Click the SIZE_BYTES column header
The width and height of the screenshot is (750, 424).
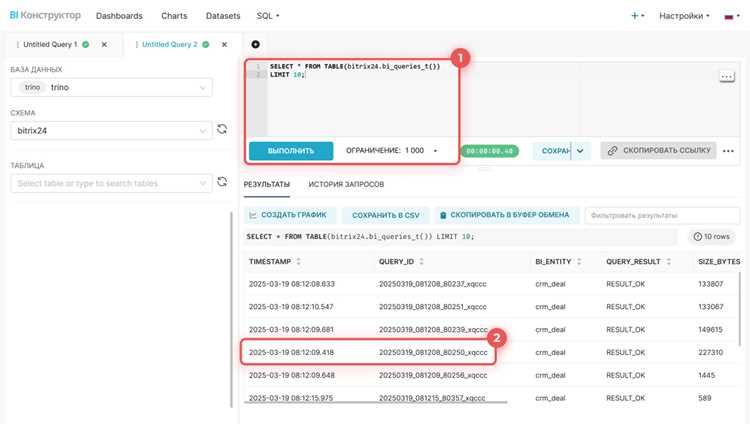[x=719, y=261]
